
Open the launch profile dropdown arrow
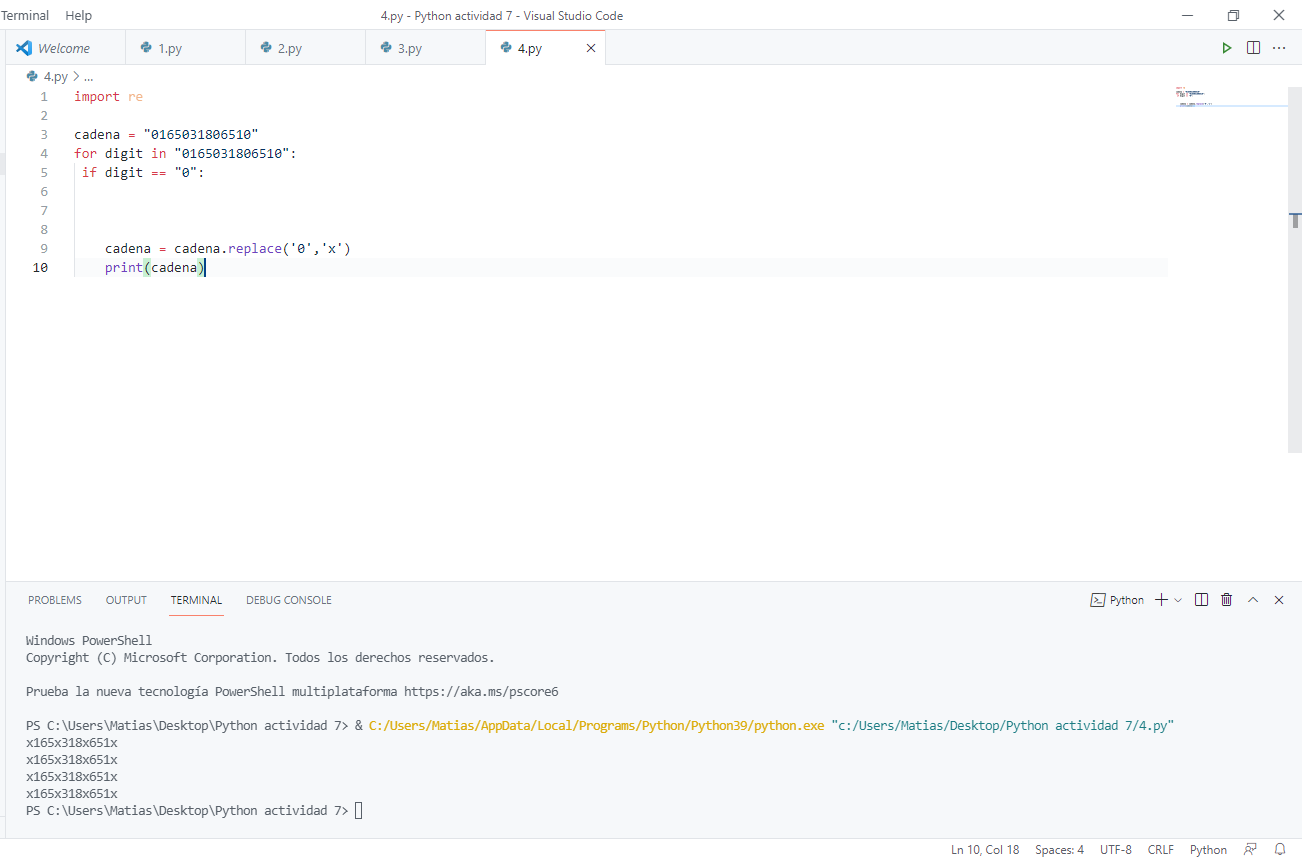tap(1178, 600)
